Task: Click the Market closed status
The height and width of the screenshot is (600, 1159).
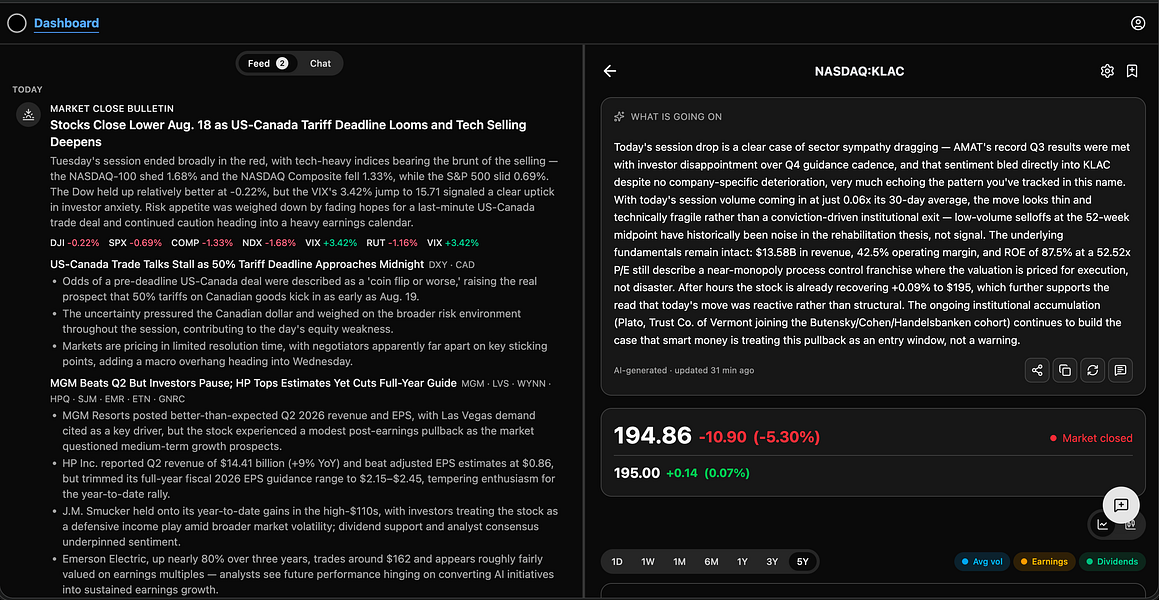Action: tap(1091, 438)
